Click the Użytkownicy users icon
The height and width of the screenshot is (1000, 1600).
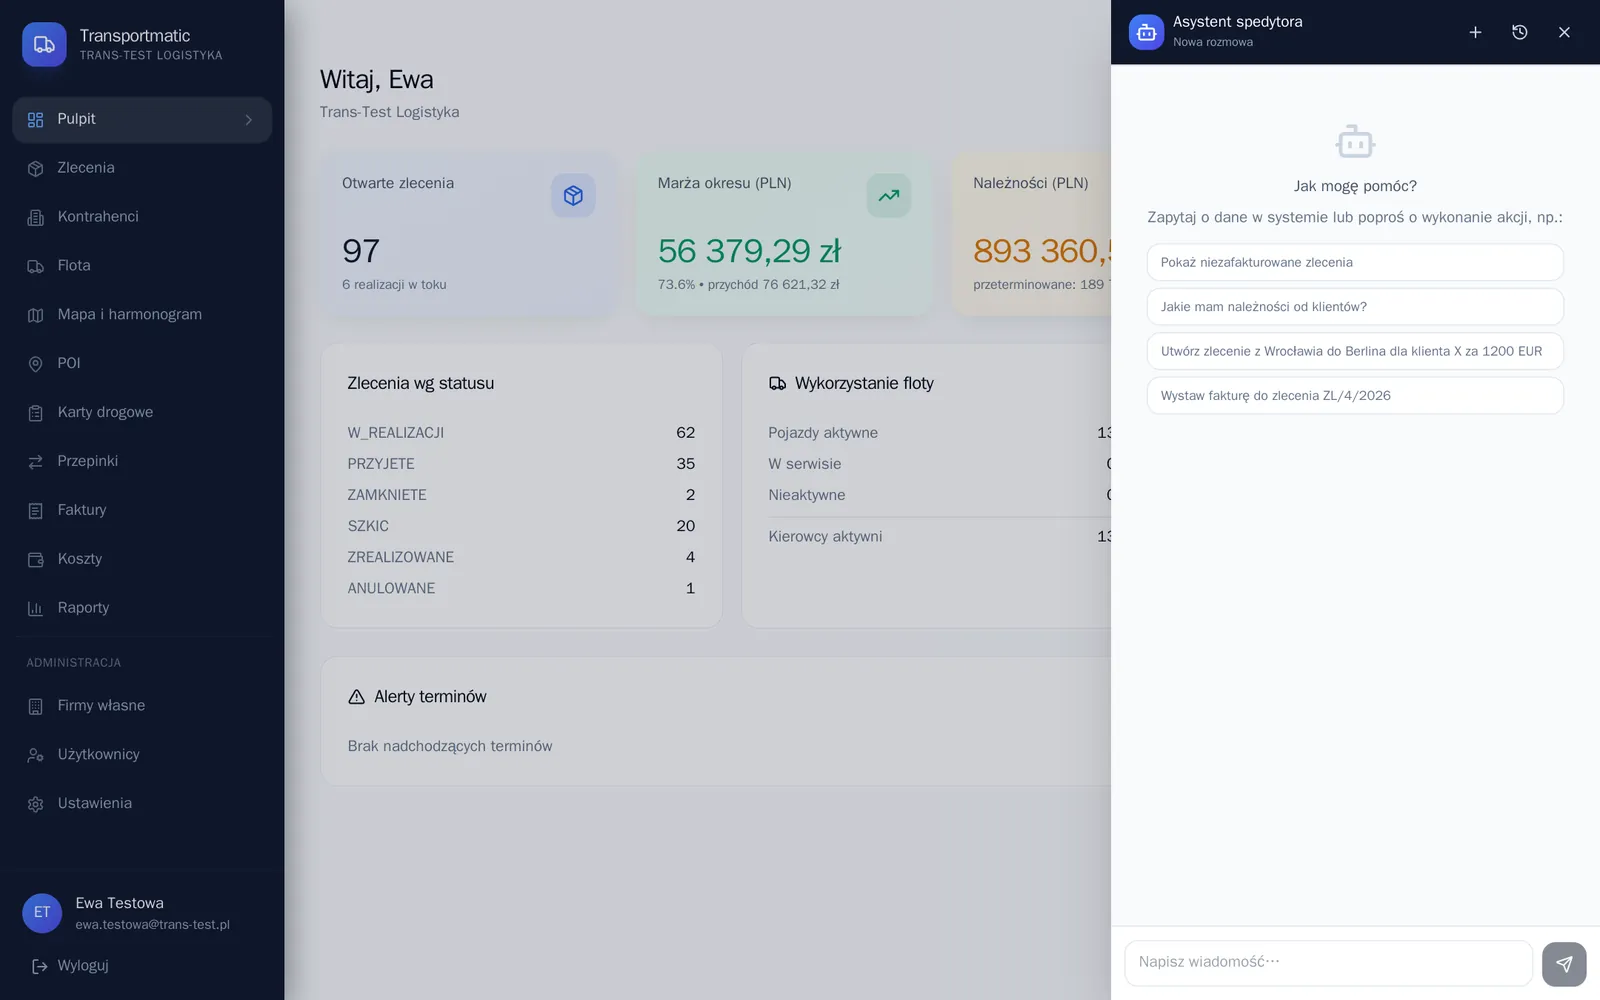(36, 756)
